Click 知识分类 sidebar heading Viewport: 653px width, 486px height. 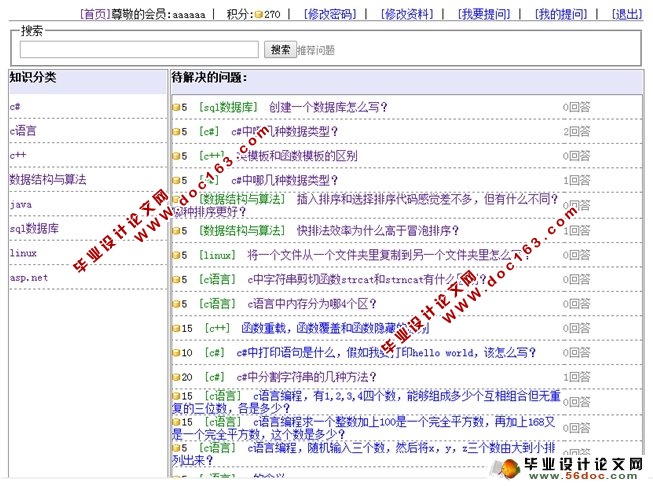tap(33, 77)
